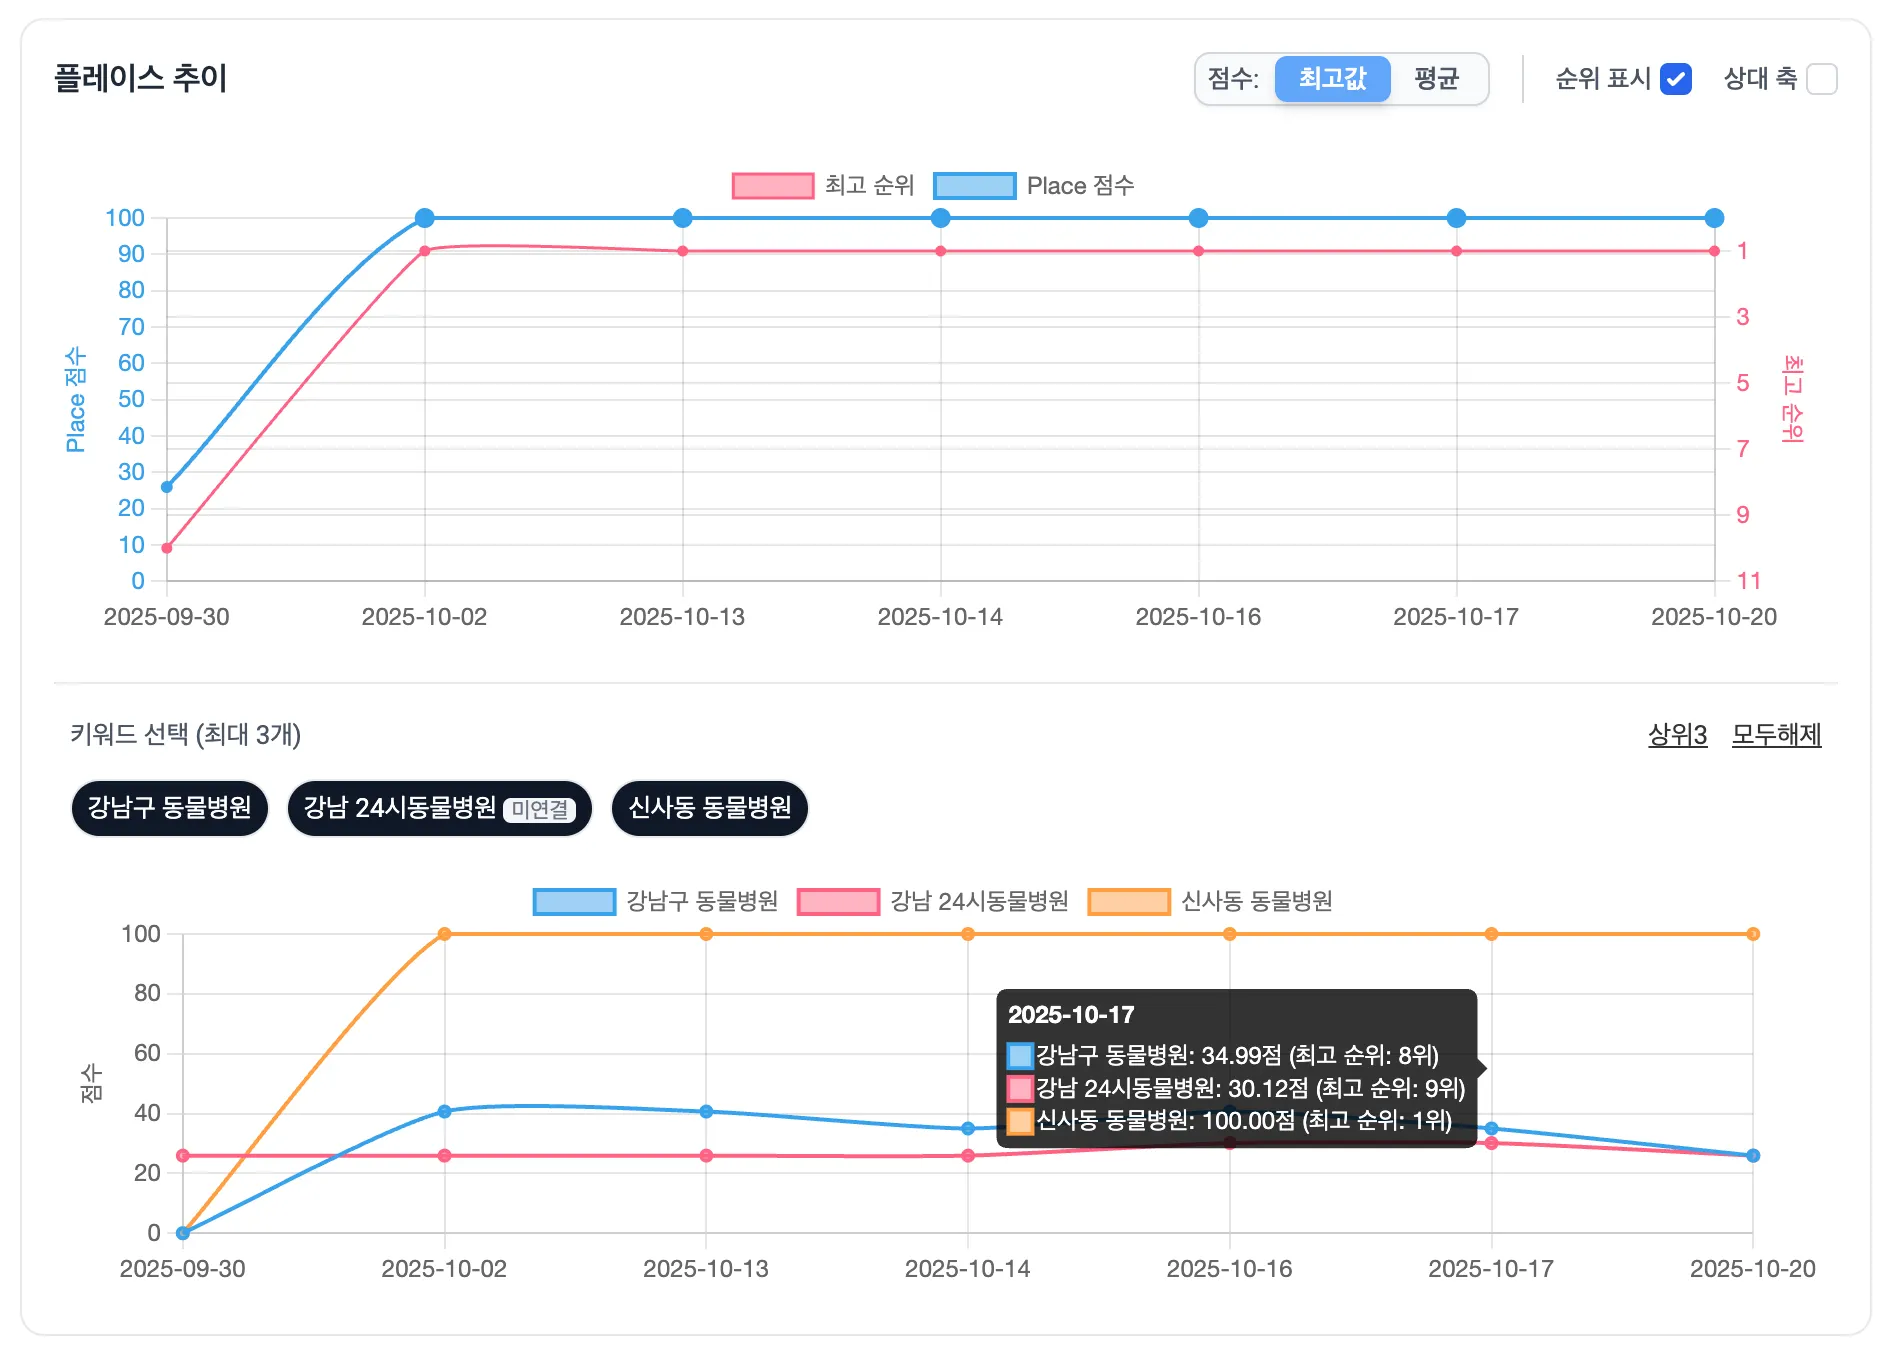1892x1356 pixels.
Task: Deselect the 강남구 동물병원 keyword chip
Action: pos(170,808)
